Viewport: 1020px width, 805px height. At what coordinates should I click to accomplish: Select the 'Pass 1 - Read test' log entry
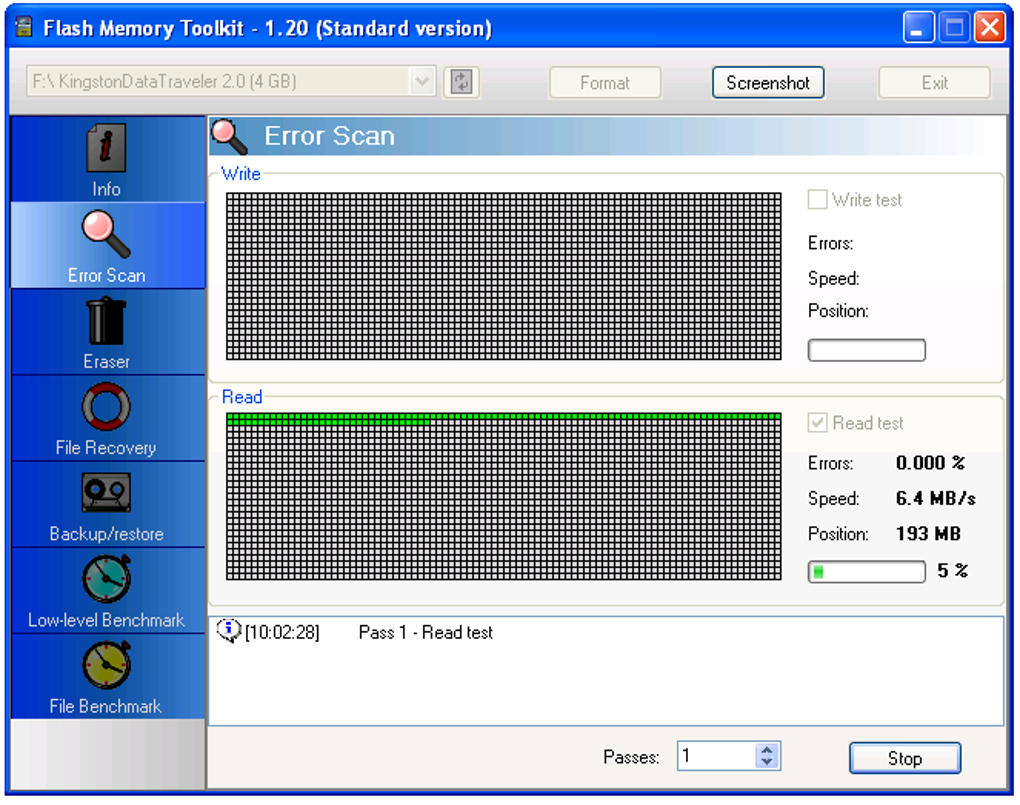coord(425,633)
